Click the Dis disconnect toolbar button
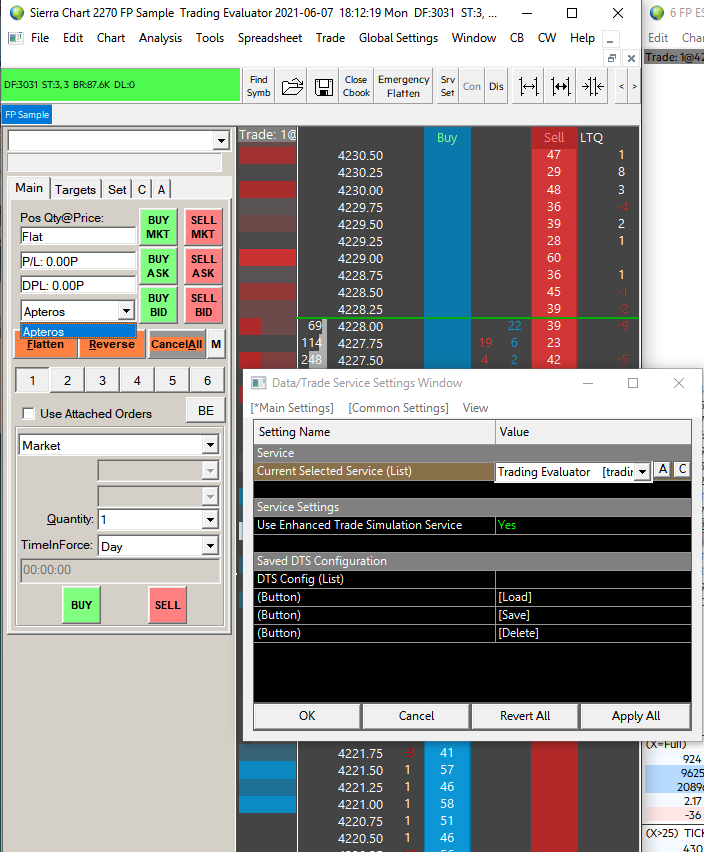This screenshot has height=852, width=704. [x=496, y=86]
